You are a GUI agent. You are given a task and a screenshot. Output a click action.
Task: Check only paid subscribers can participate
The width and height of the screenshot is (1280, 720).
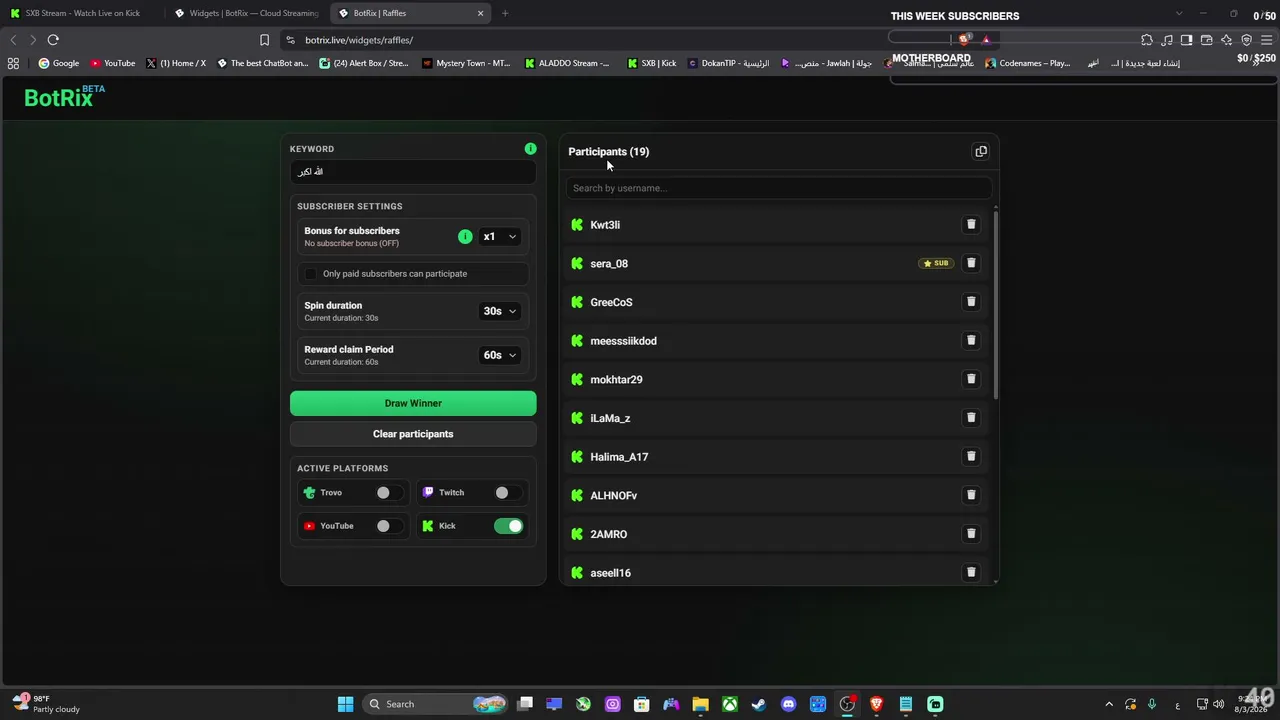(x=311, y=274)
